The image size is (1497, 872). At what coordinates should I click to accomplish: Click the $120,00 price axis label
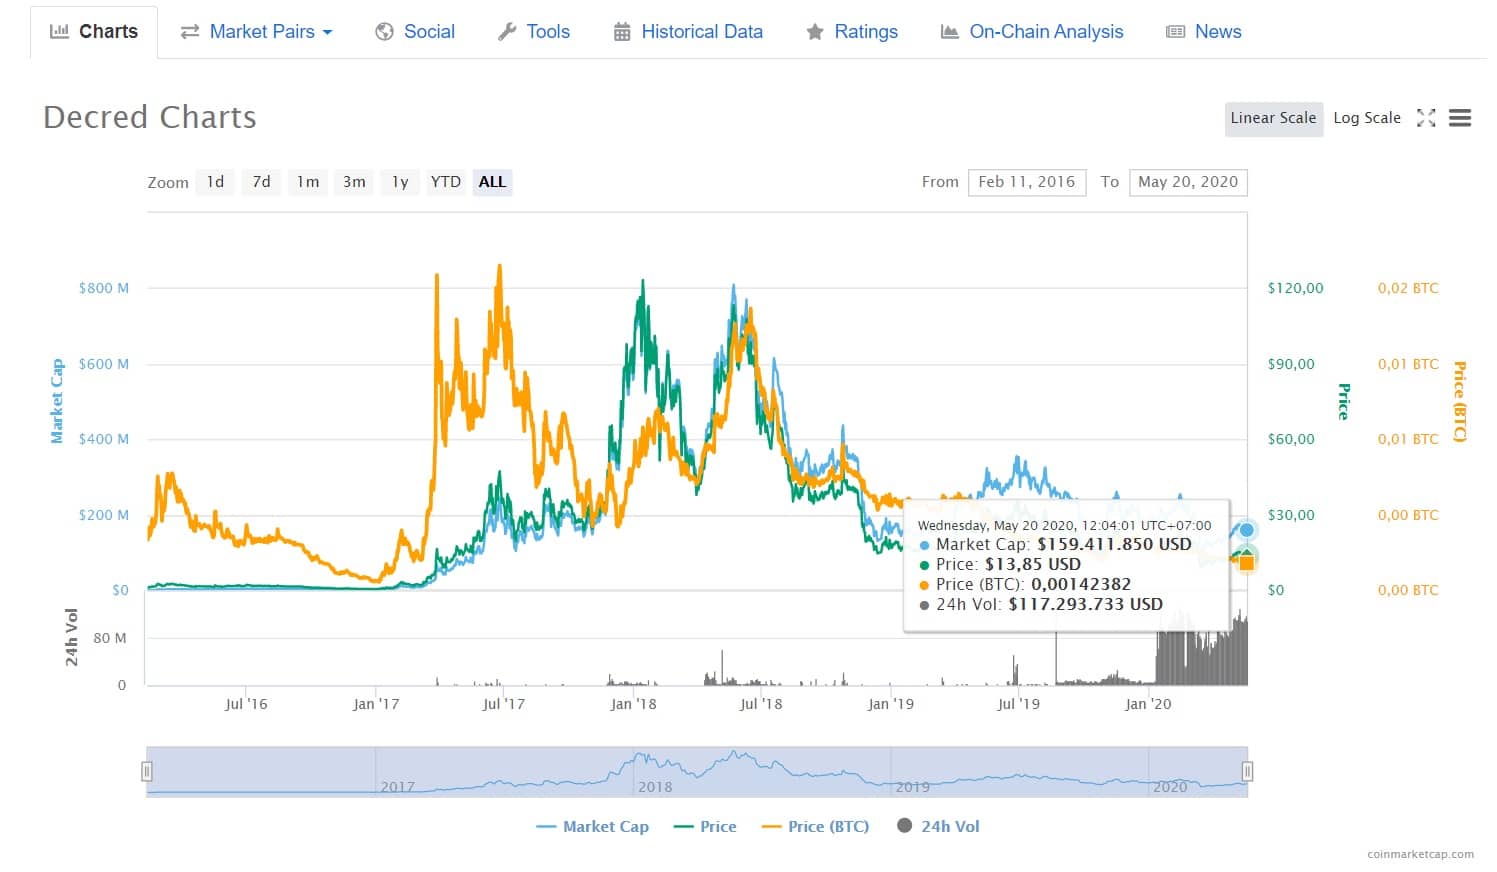point(1296,288)
